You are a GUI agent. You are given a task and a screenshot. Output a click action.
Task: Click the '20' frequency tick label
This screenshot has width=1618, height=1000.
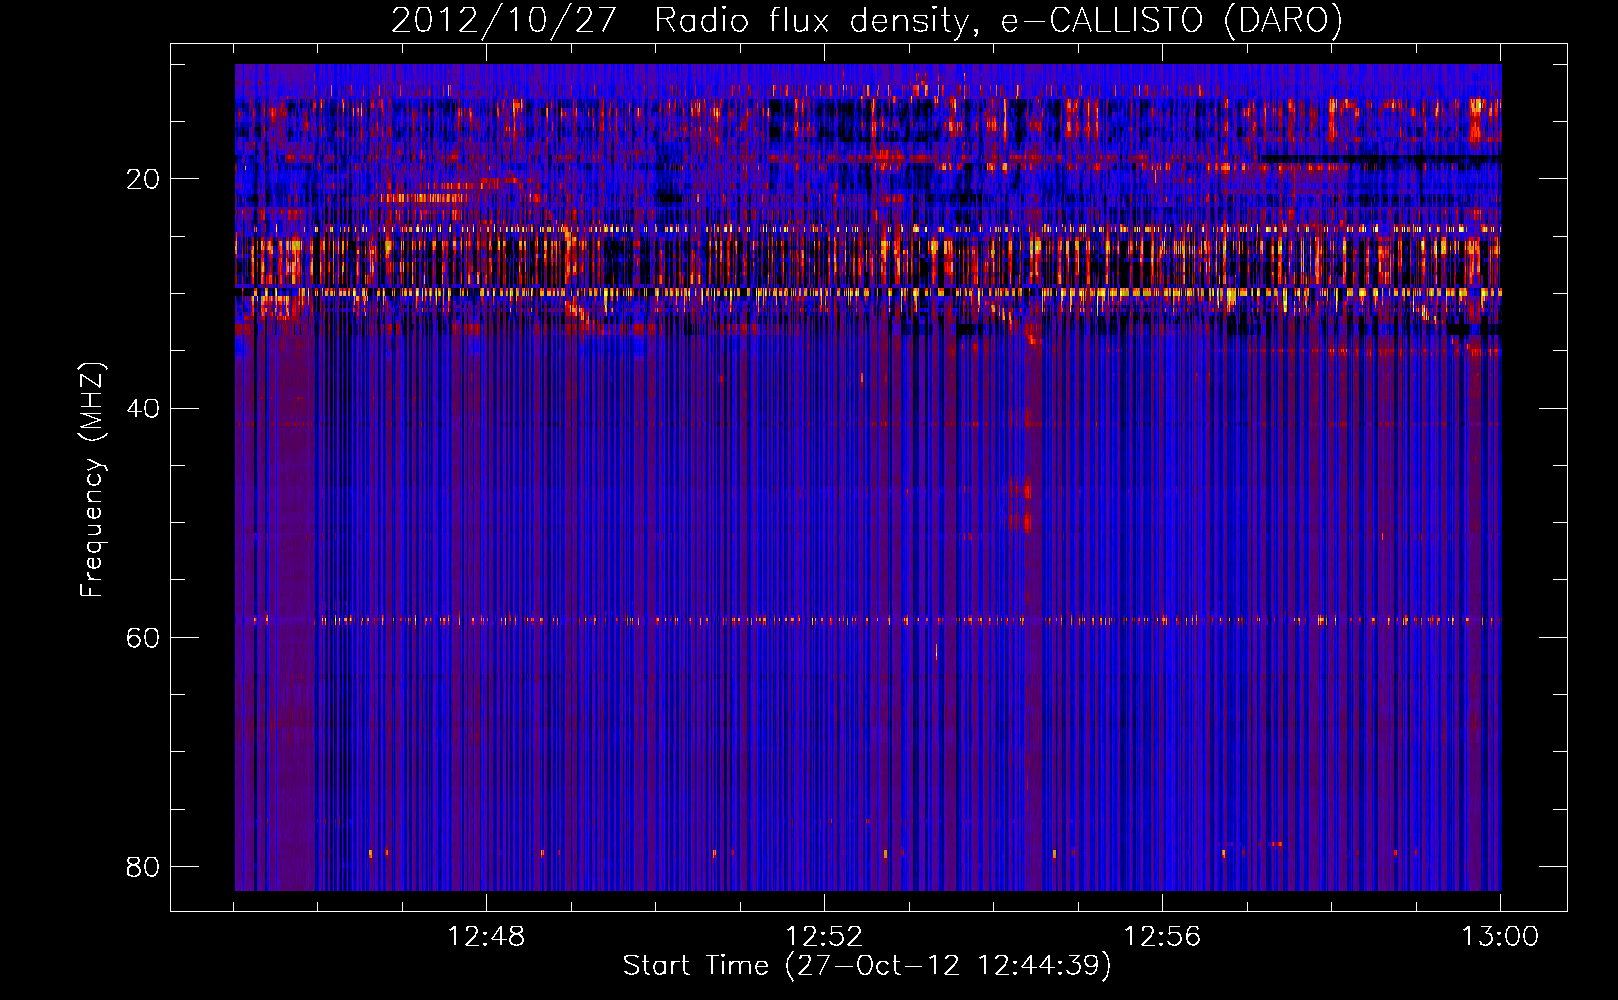(143, 180)
